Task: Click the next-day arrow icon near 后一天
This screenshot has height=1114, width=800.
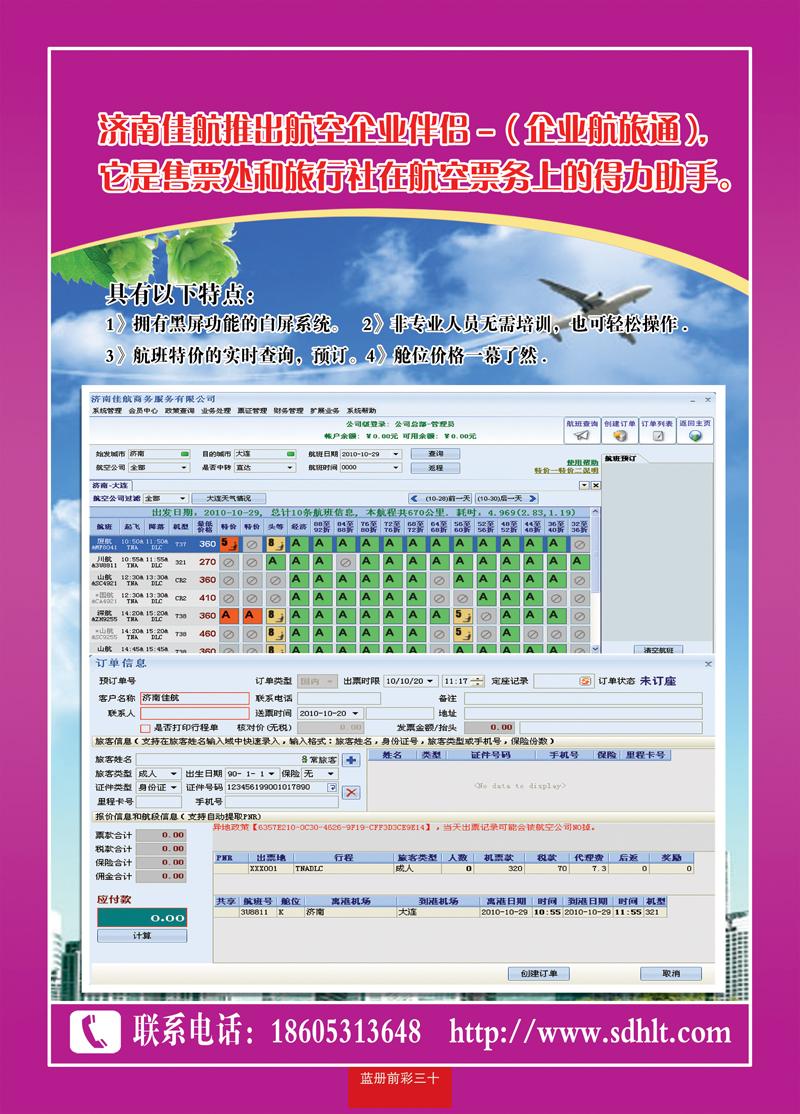Action: (x=534, y=499)
